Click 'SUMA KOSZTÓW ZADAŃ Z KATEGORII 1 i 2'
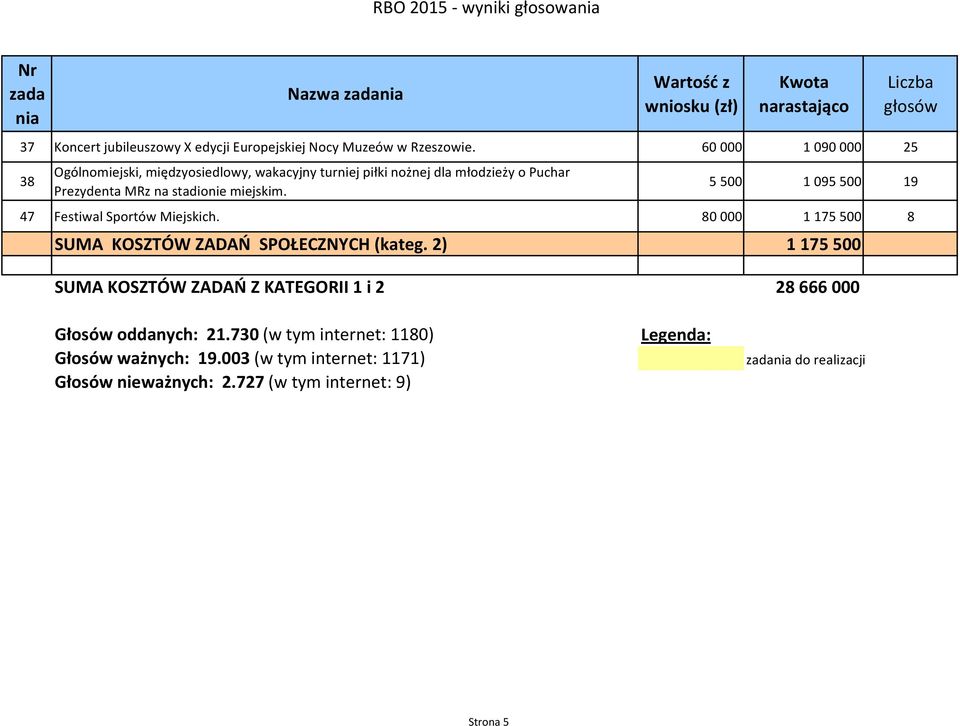Image resolution: width=960 pixels, height=726 pixels. (x=219, y=287)
